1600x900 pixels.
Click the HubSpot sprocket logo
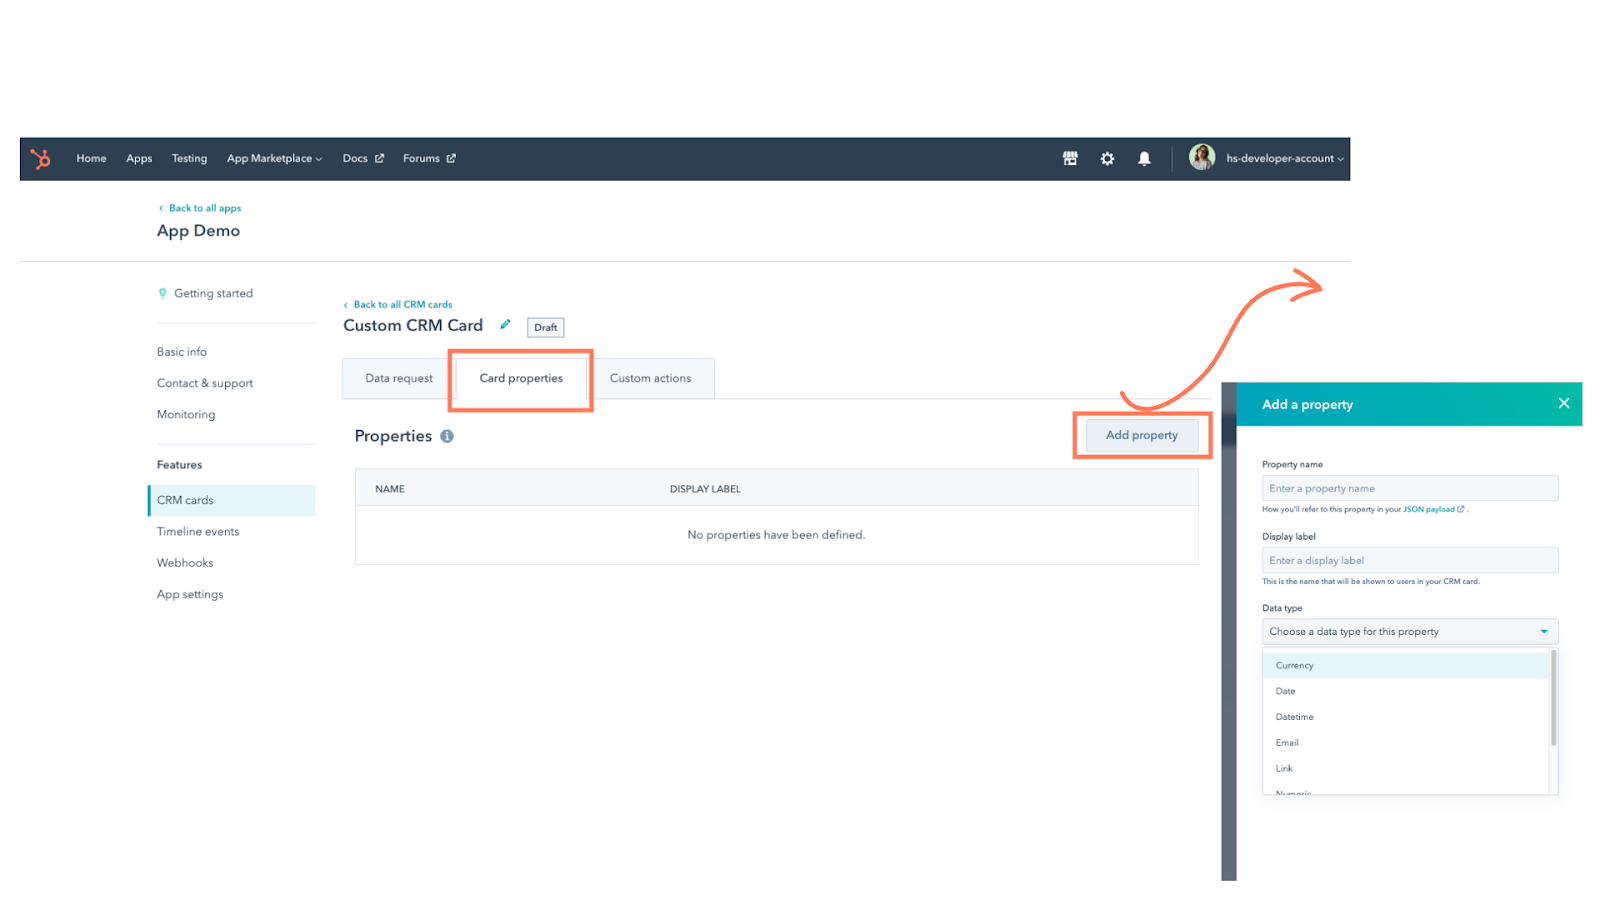[x=41, y=158]
